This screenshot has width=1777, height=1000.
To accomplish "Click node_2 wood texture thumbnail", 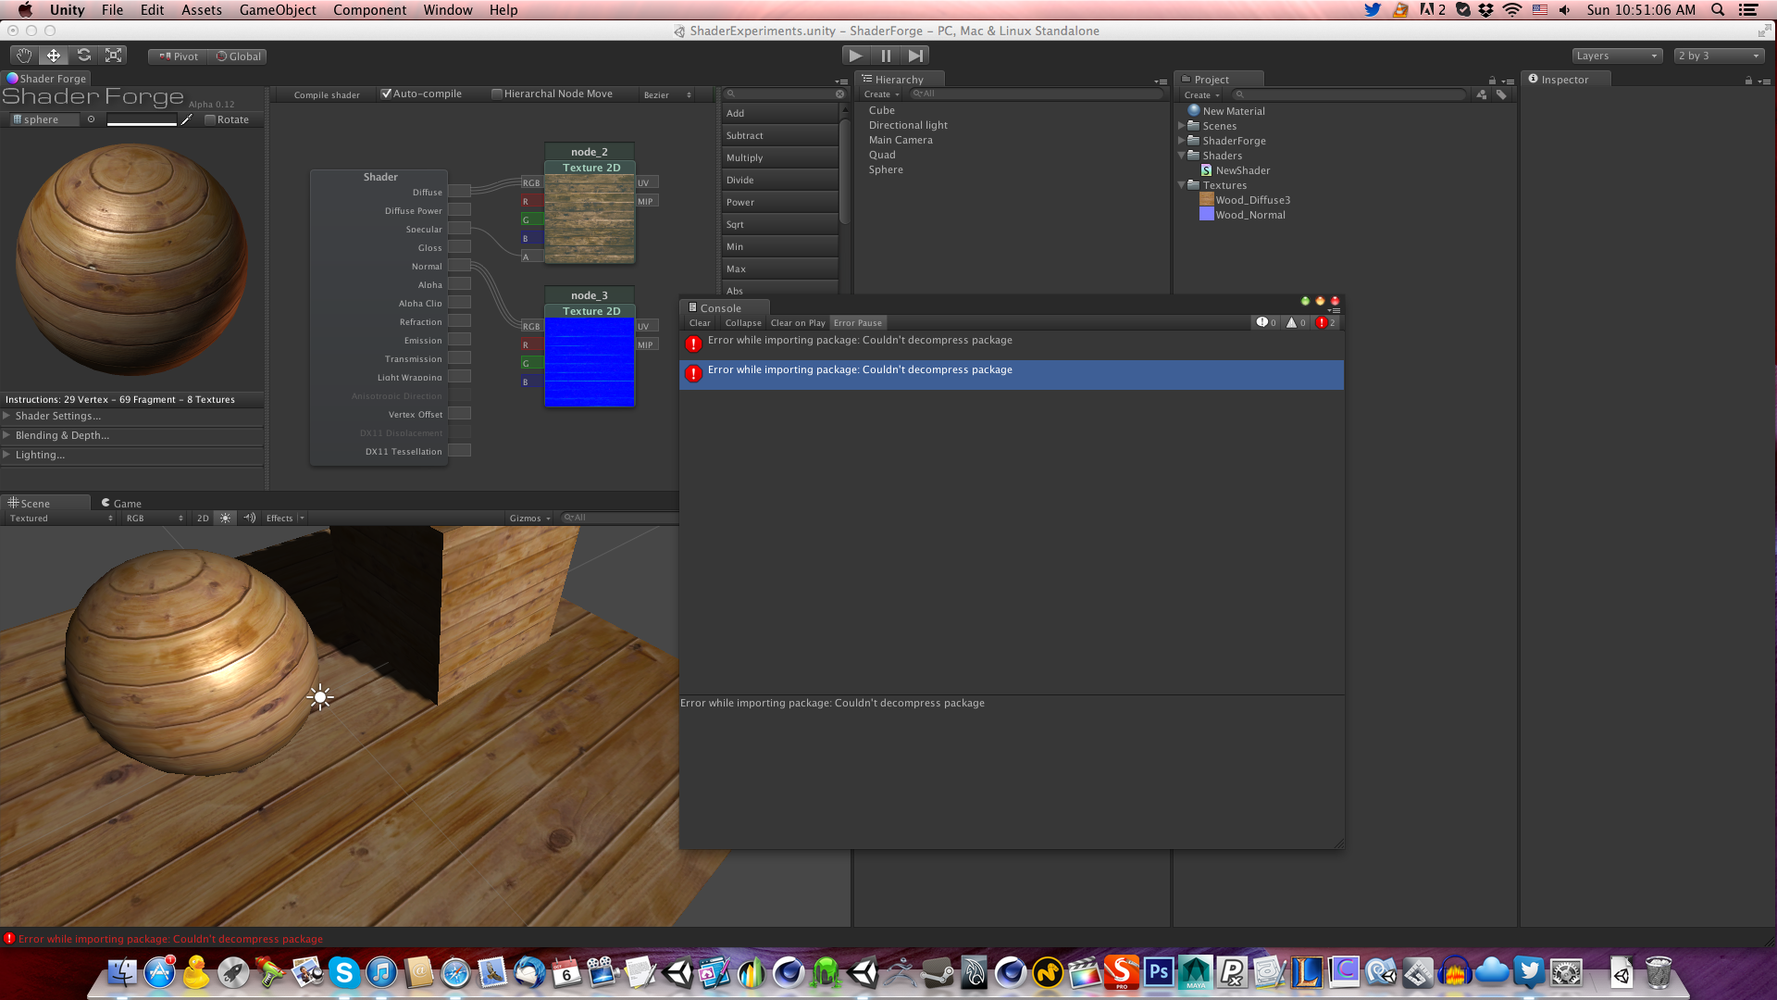I will (x=589, y=218).
